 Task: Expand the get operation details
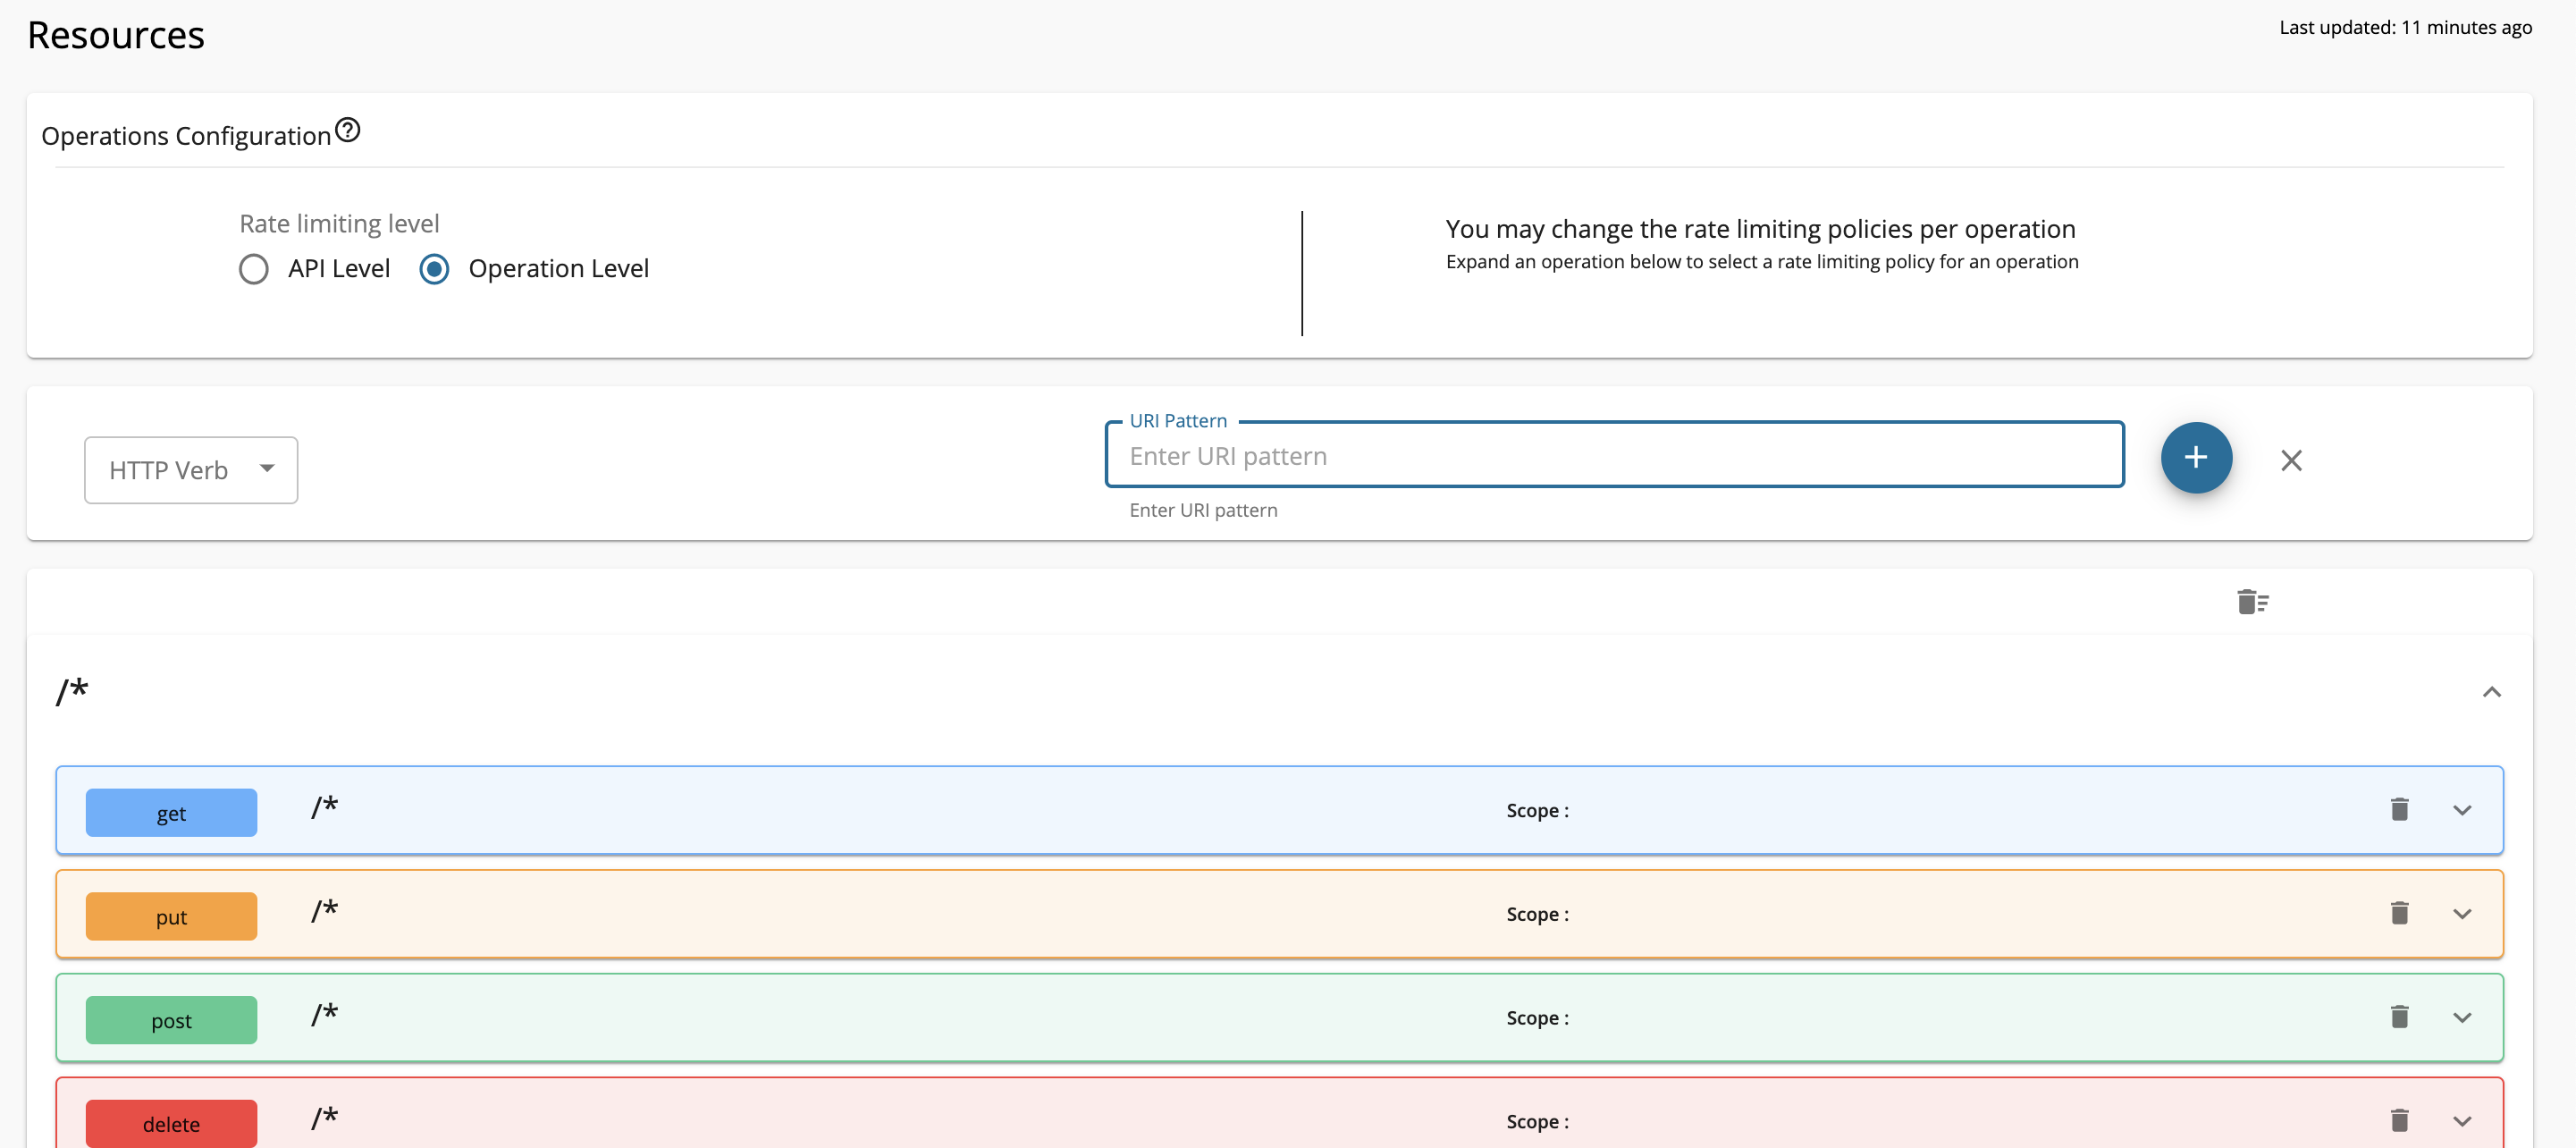2463,810
